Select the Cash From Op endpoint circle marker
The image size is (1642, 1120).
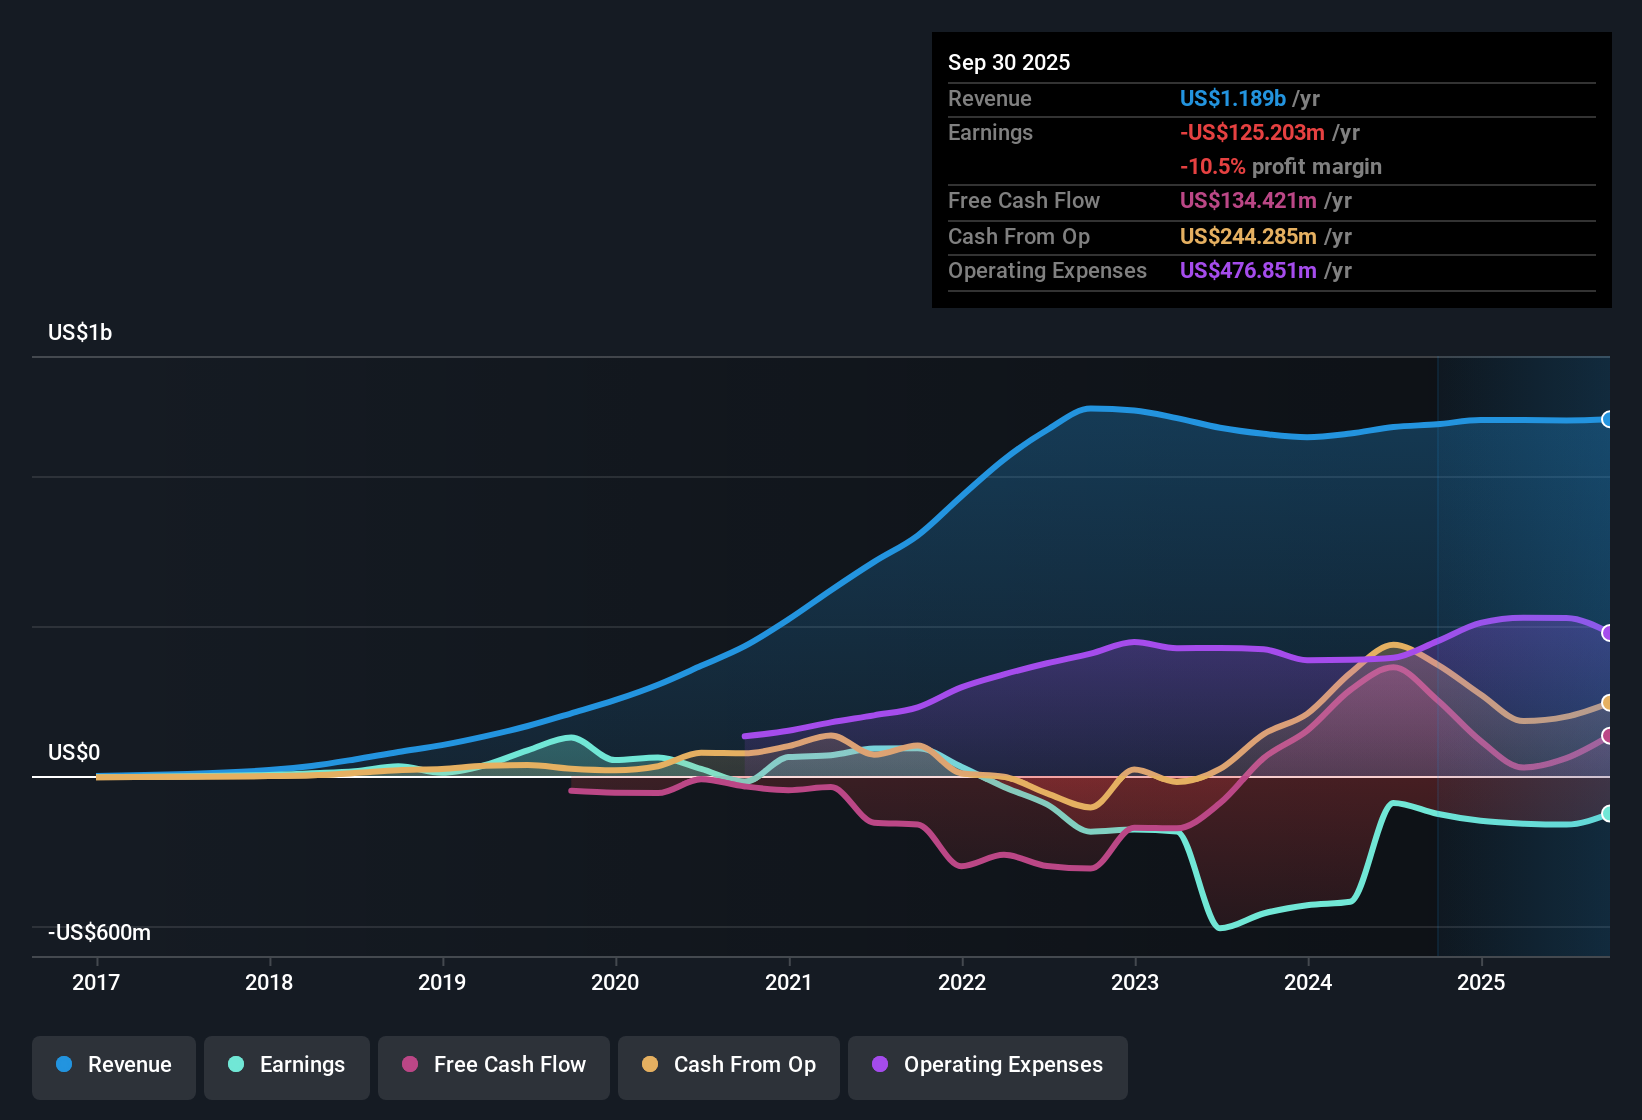point(1607,703)
